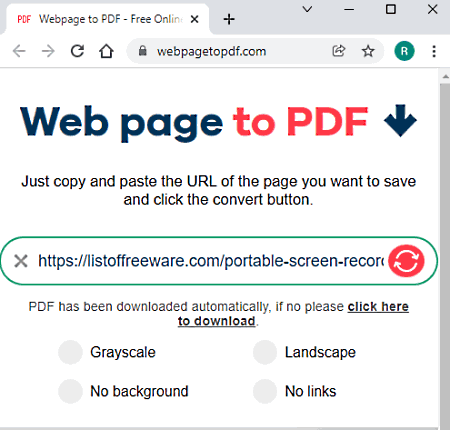Viewport: 450px width, 430px height.
Task: Enable the No background option
Action: point(70,391)
